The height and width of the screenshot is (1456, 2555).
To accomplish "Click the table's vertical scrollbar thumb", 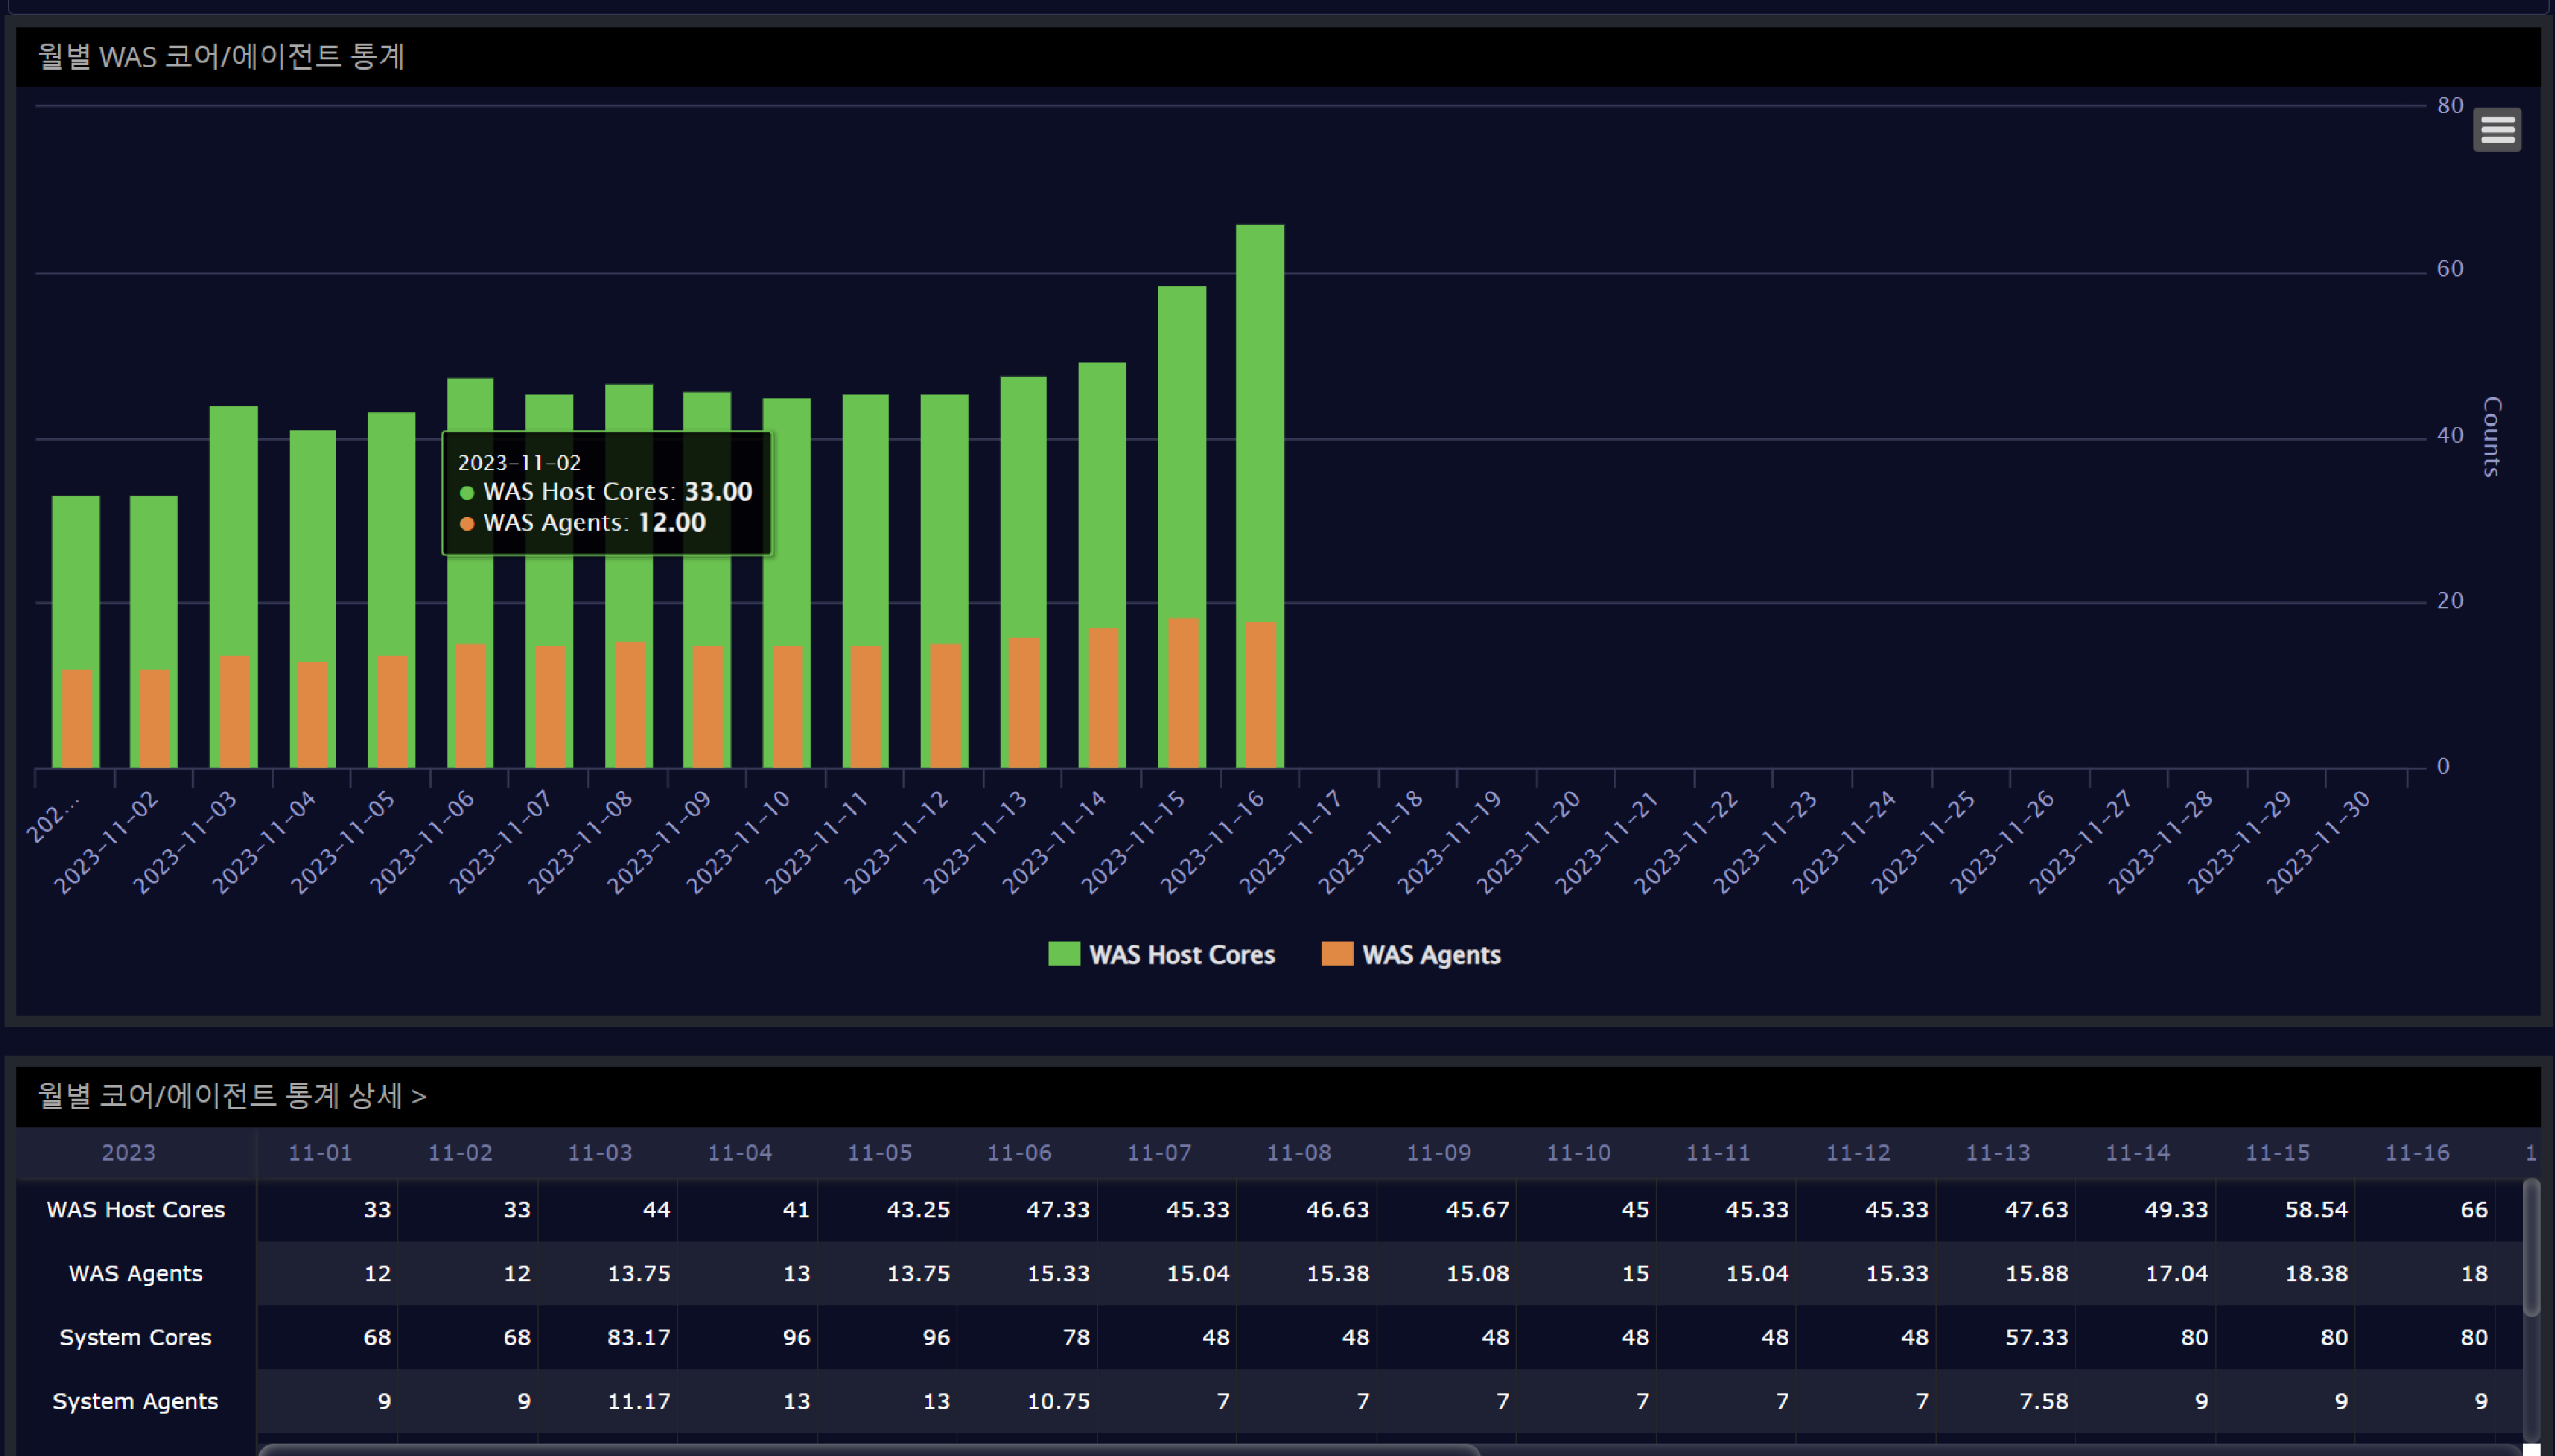I will pyautogui.click(x=2531, y=1248).
